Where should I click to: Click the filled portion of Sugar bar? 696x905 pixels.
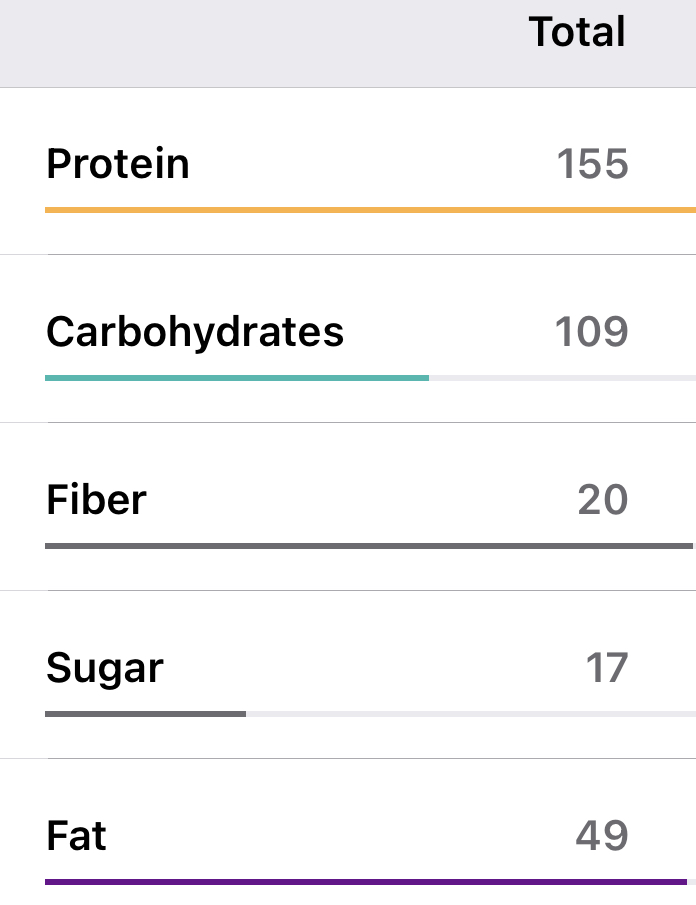pos(145,714)
